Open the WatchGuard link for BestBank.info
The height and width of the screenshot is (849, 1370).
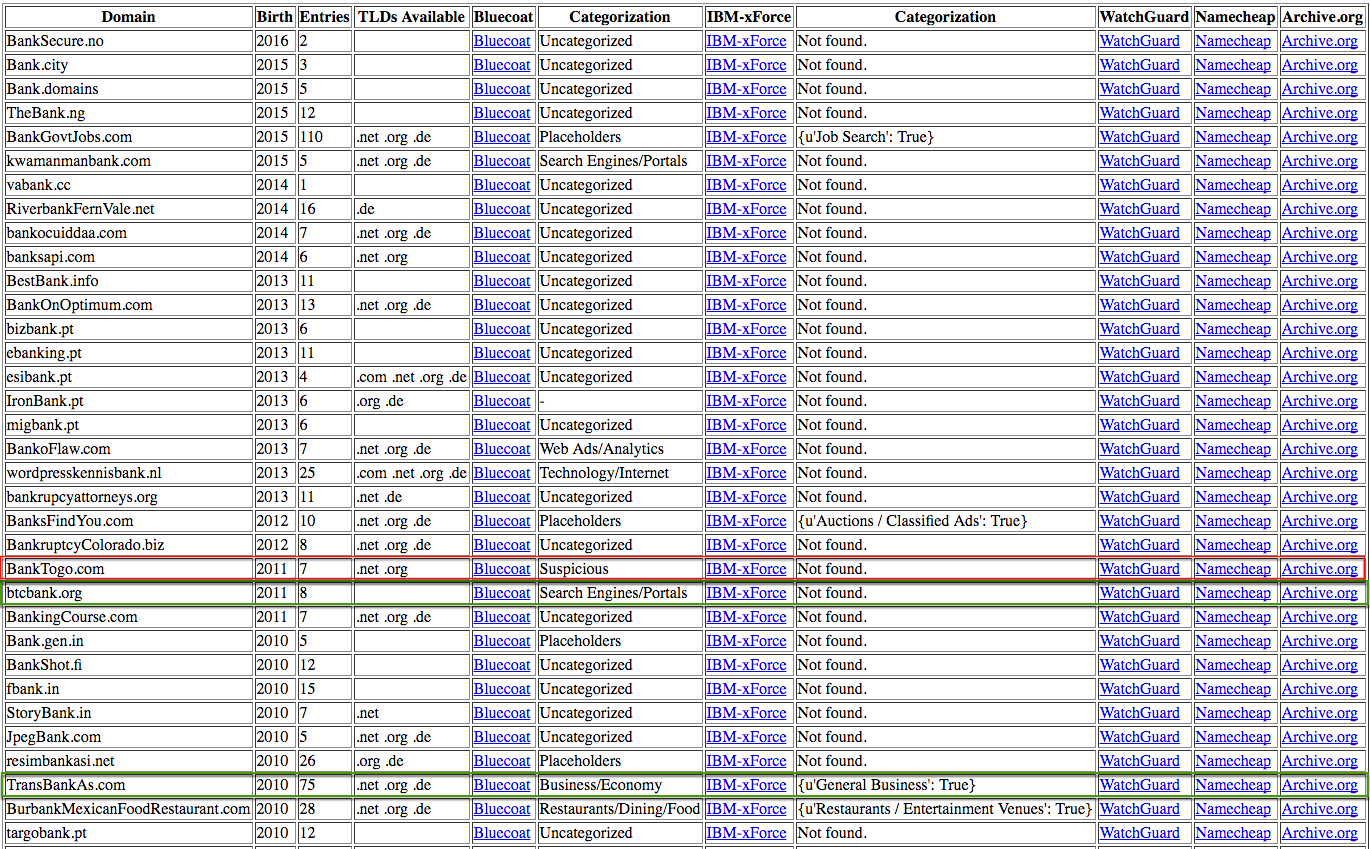(x=1139, y=281)
